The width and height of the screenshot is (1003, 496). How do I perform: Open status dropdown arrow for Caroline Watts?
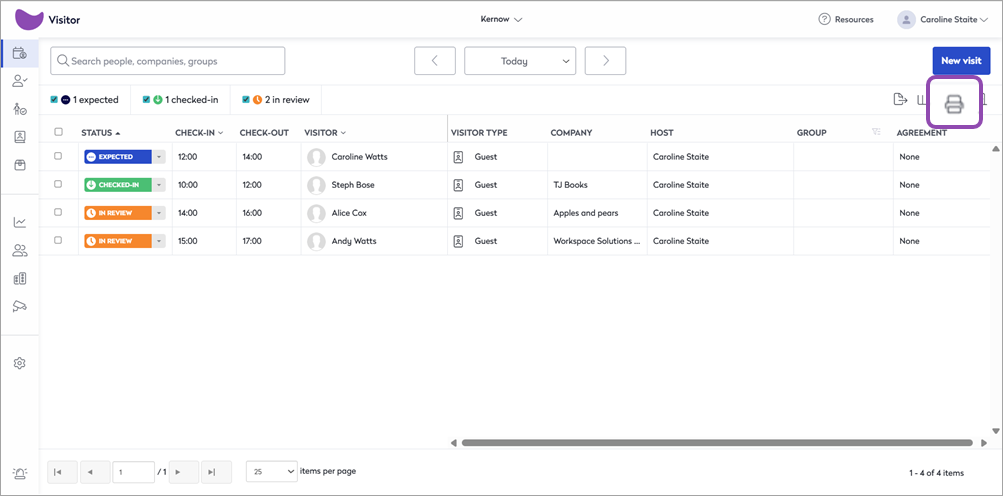[x=159, y=157]
